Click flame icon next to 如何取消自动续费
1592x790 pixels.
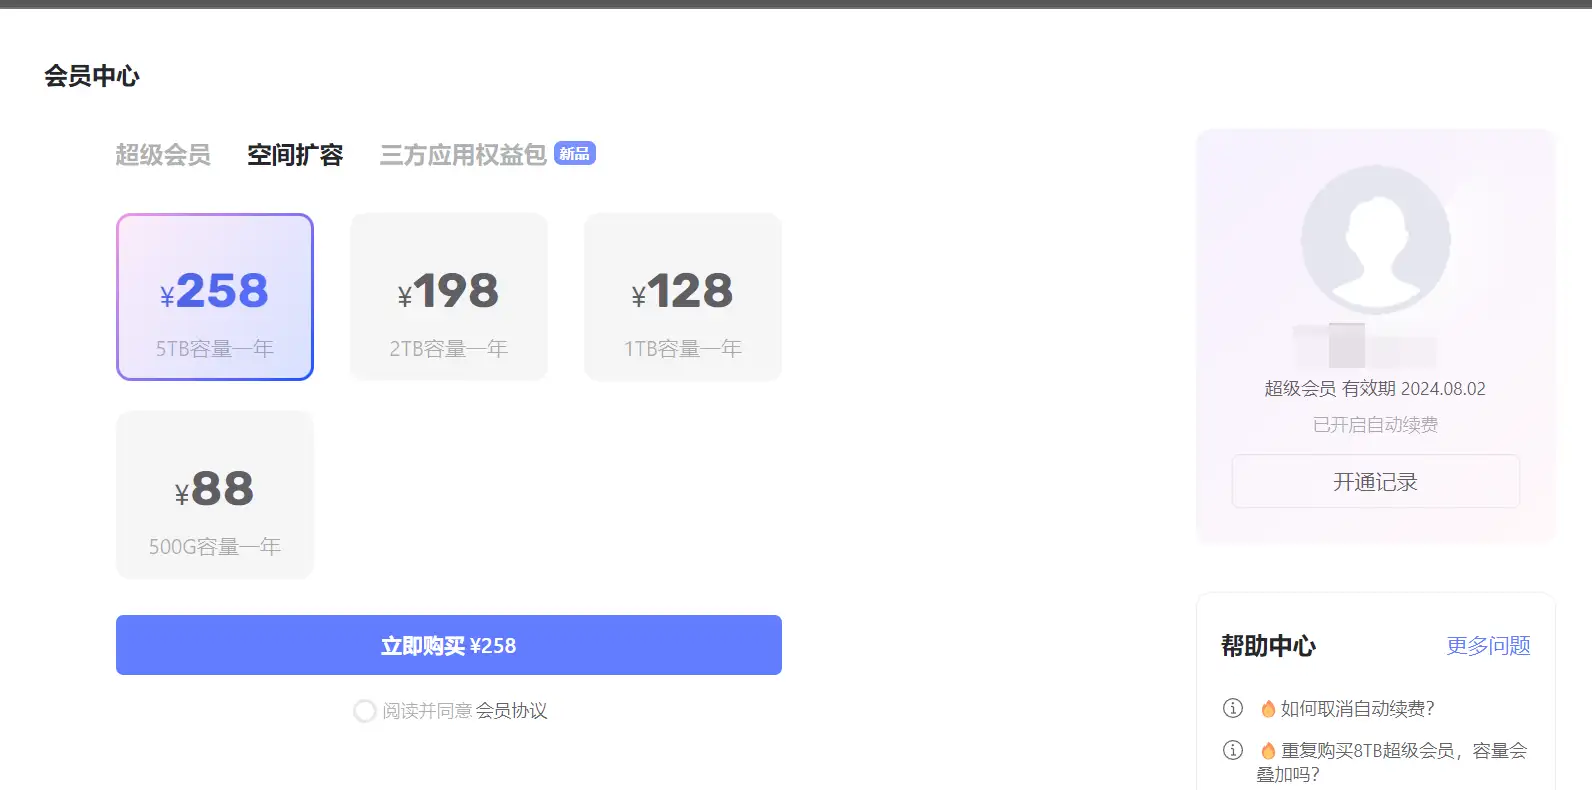(x=1268, y=708)
